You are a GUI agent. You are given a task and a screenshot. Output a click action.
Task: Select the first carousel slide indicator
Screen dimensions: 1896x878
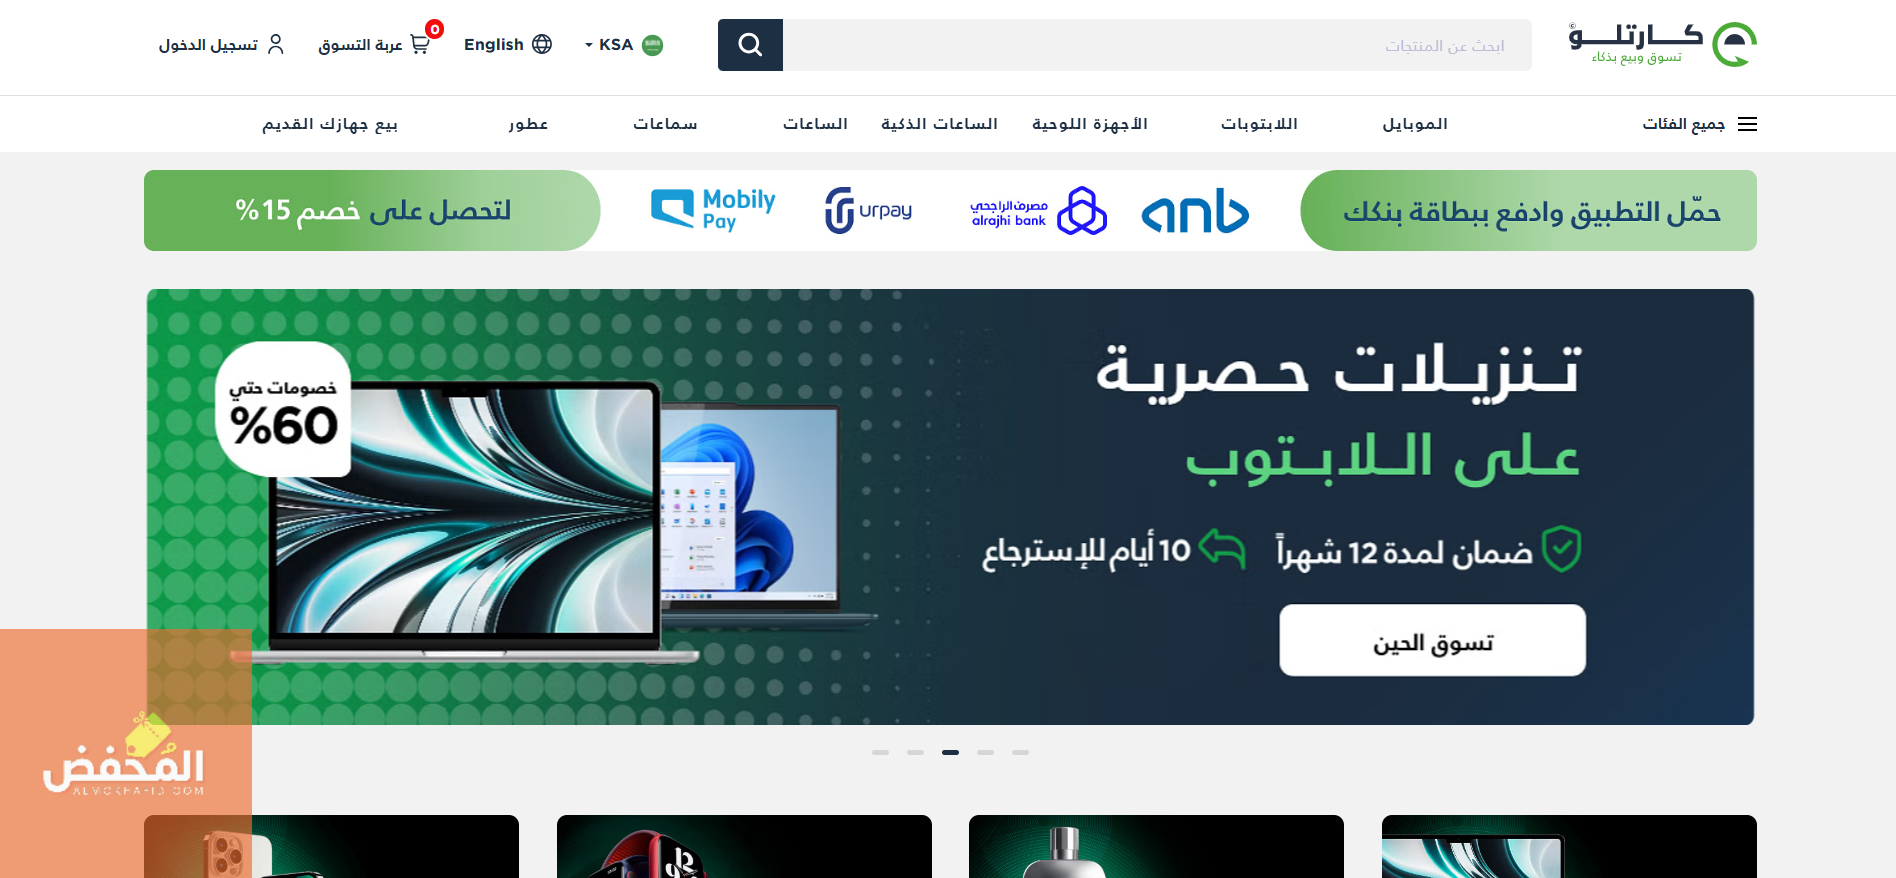tap(880, 752)
